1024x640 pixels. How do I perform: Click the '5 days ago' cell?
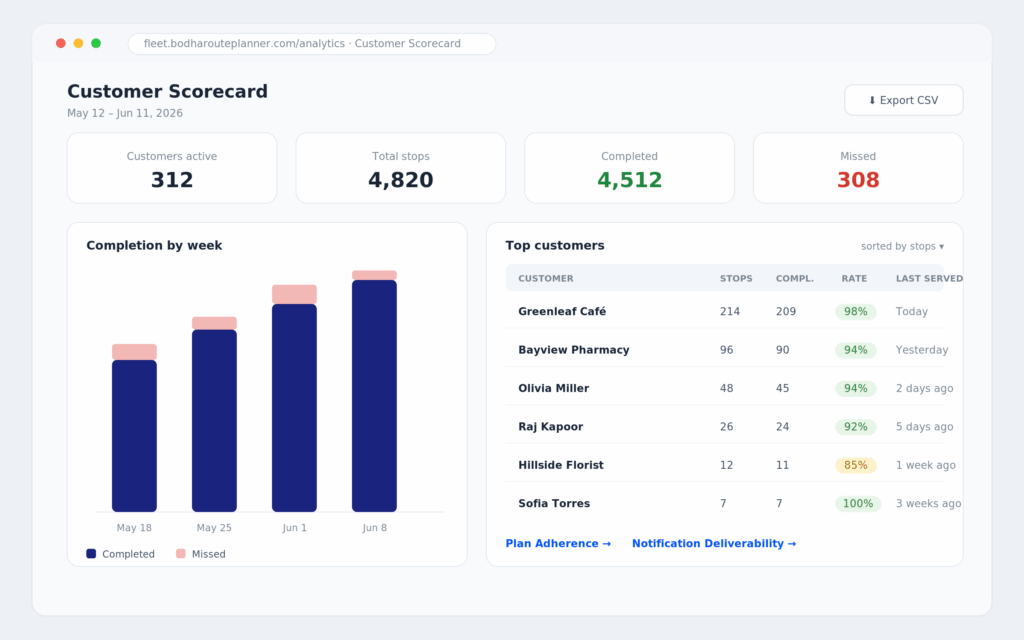924,427
